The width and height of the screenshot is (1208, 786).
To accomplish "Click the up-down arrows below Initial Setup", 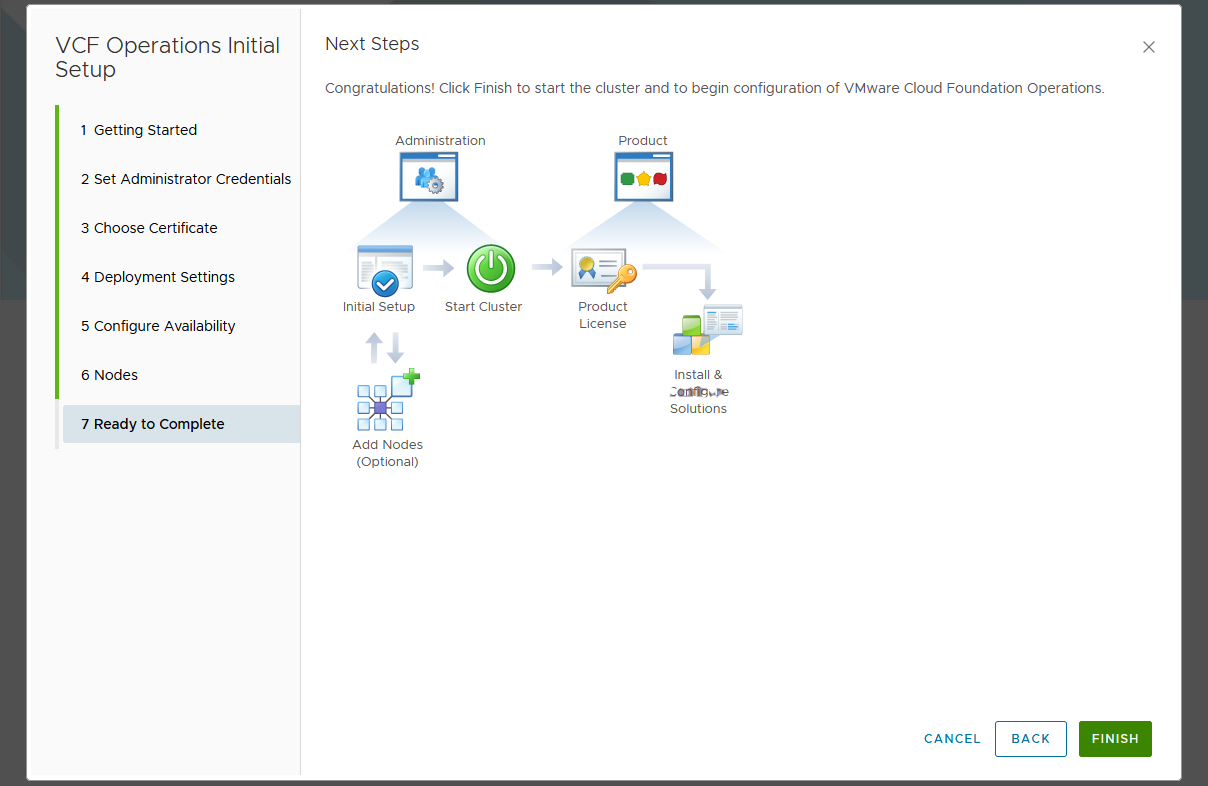I will (x=384, y=347).
